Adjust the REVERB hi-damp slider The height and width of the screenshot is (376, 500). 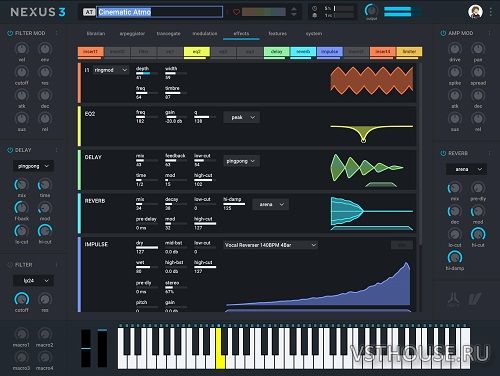point(234,204)
